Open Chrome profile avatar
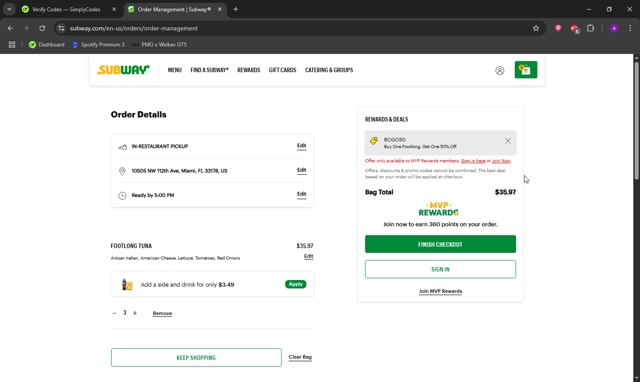This screenshot has height=382, width=640. coord(614,28)
